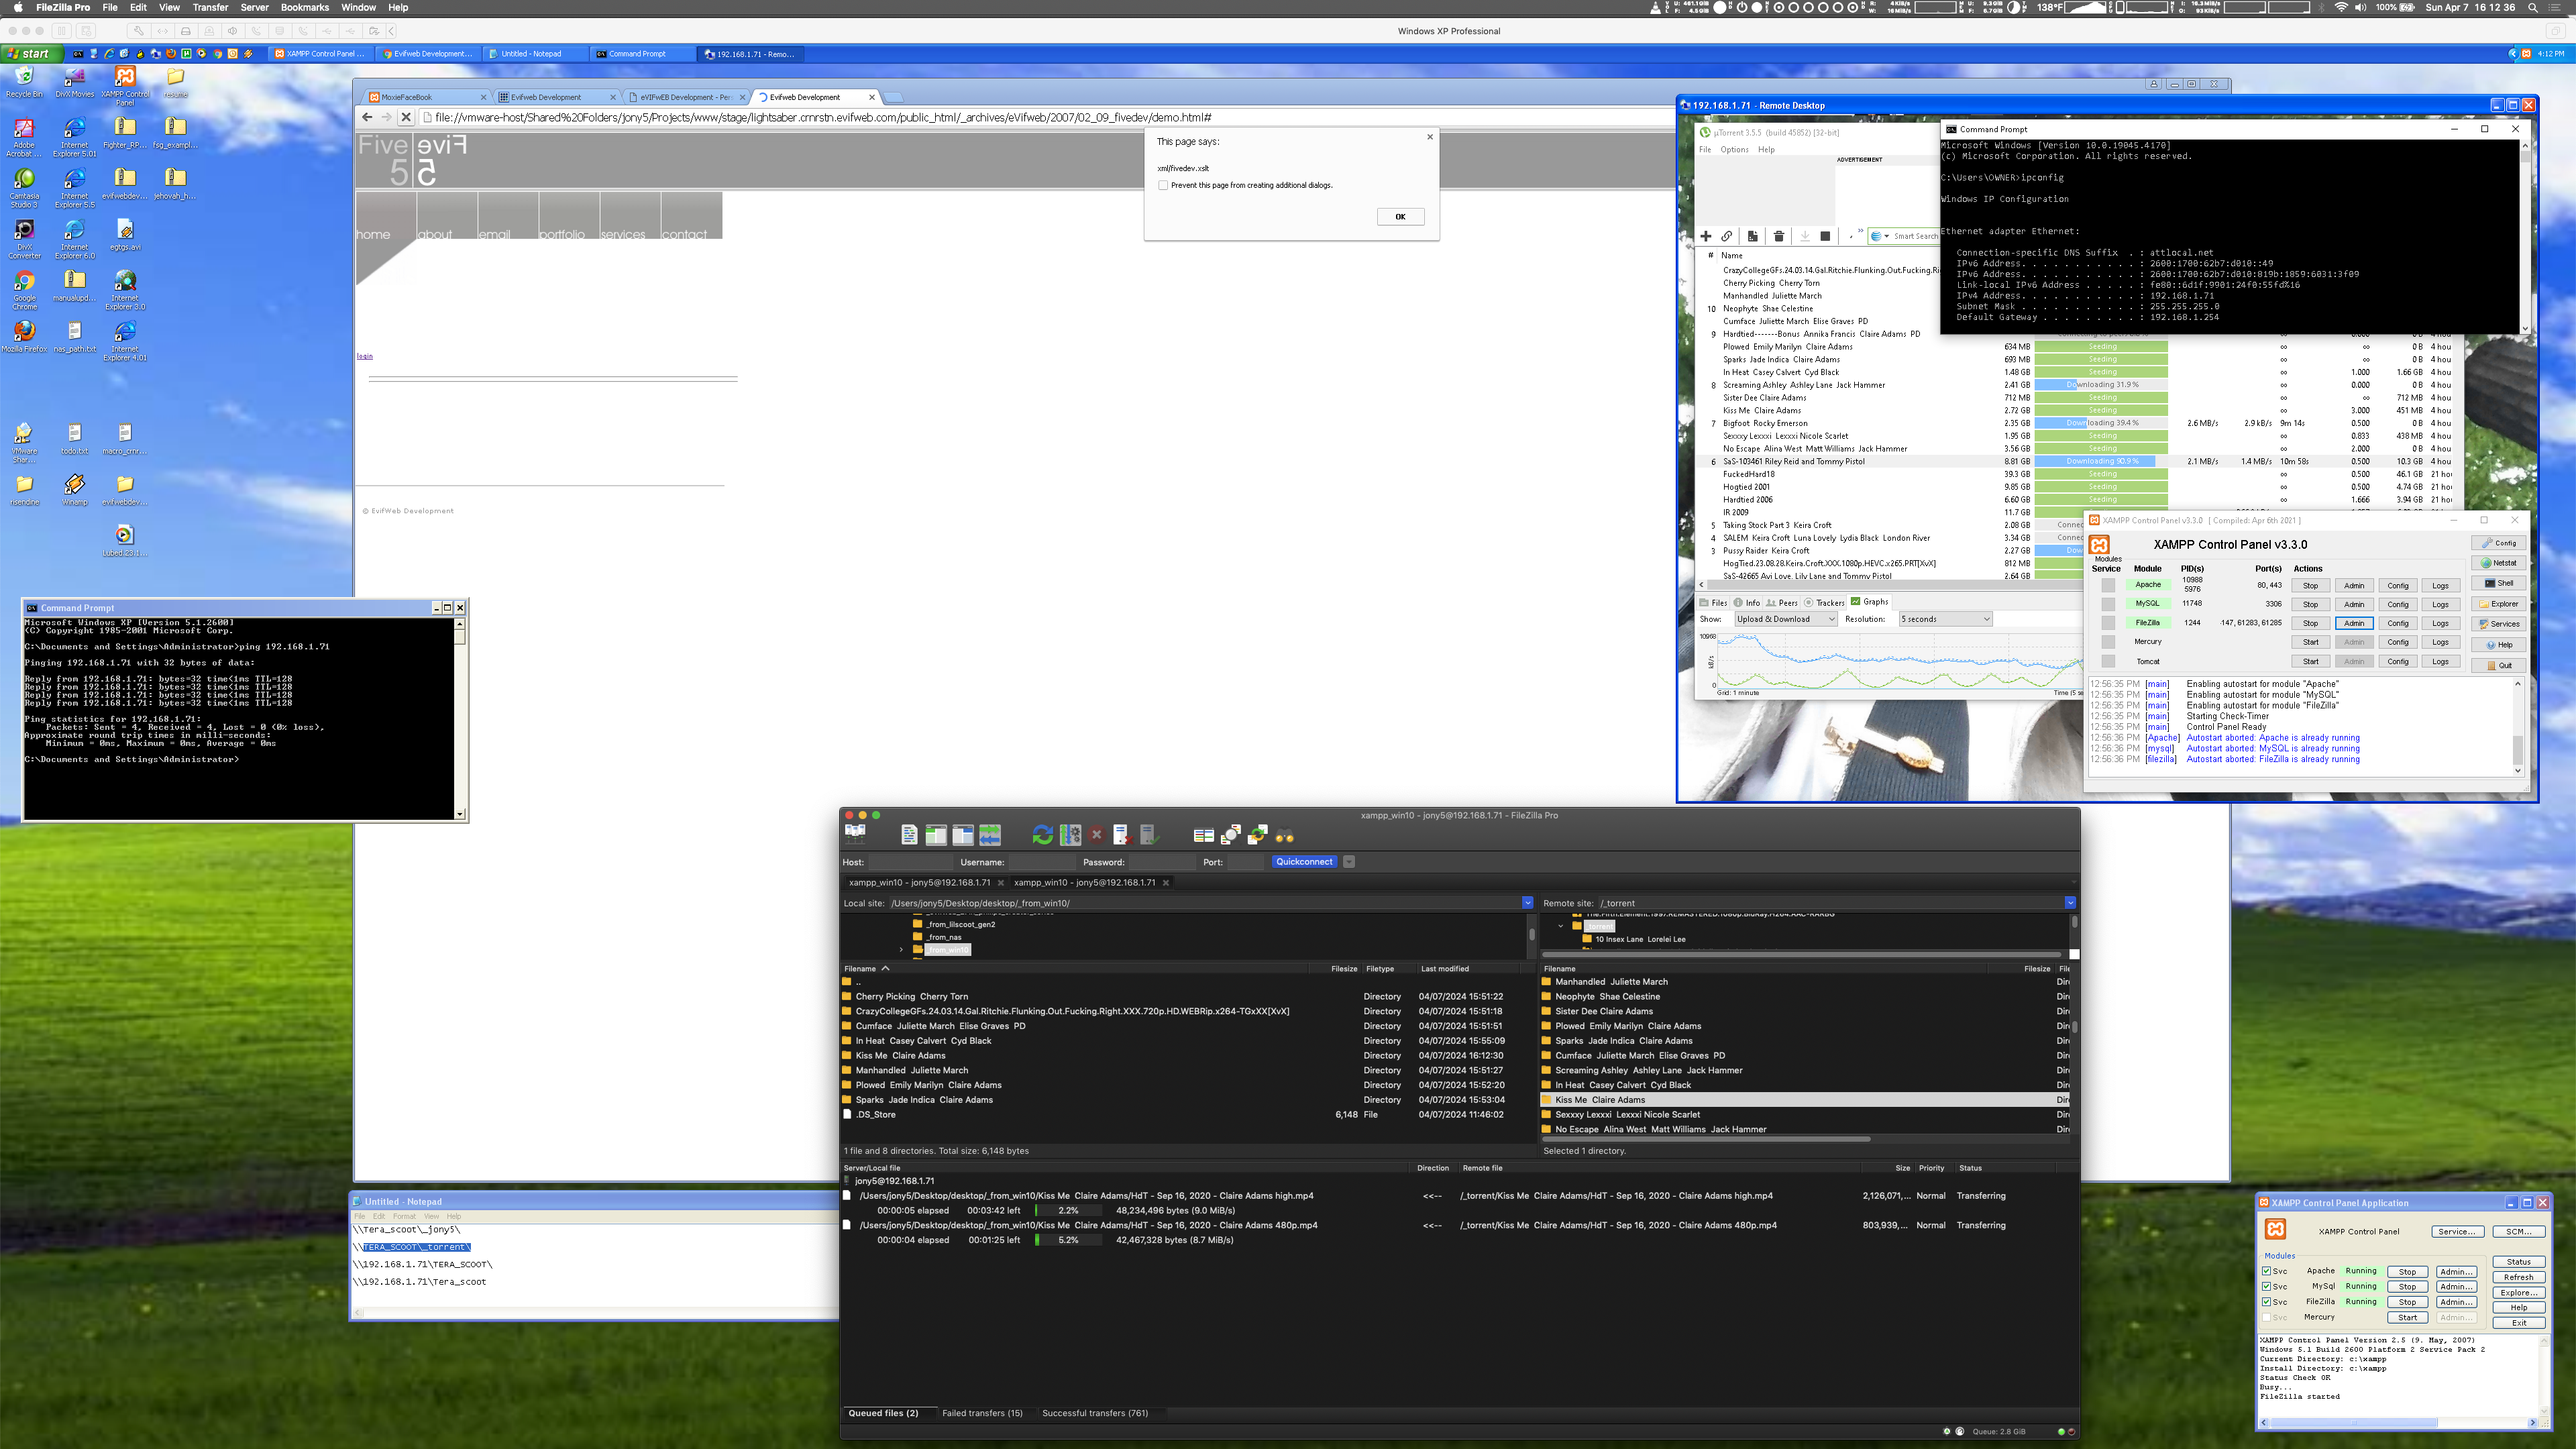Open the Quickconnect history dropdown arrow
The height and width of the screenshot is (1449, 2576).
[x=1349, y=861]
